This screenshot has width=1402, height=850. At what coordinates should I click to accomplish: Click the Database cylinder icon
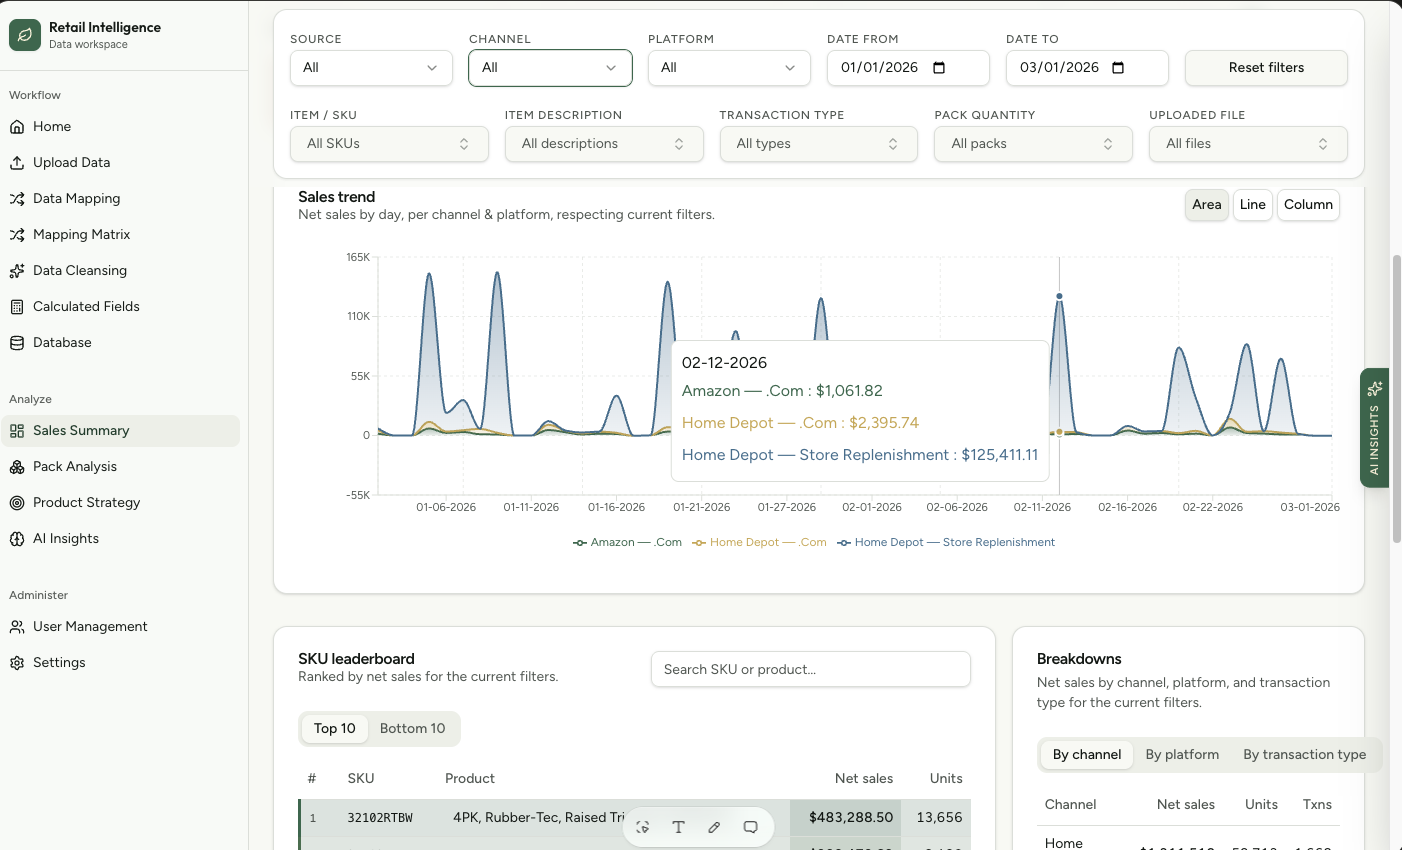click(x=17, y=343)
